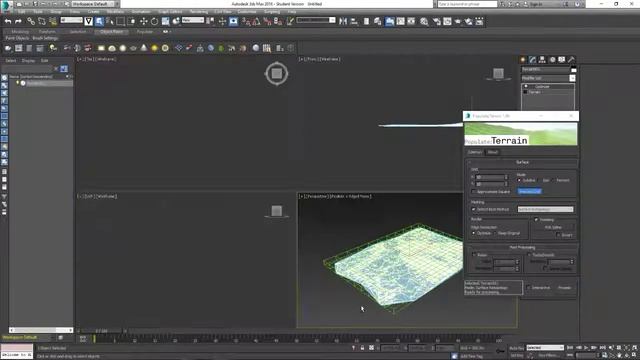Image resolution: width=640 pixels, height=360 pixels.
Task: Open the reference coordinate system View dropdown
Action: tap(193, 20)
